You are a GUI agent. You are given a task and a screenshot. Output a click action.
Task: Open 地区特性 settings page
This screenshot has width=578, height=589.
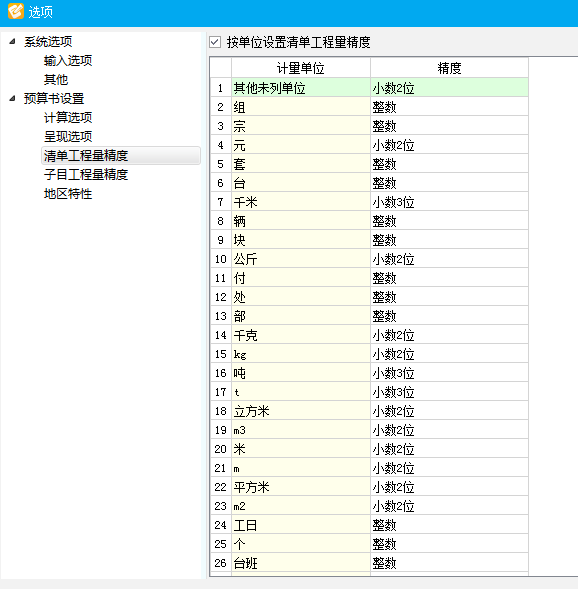pos(68,193)
